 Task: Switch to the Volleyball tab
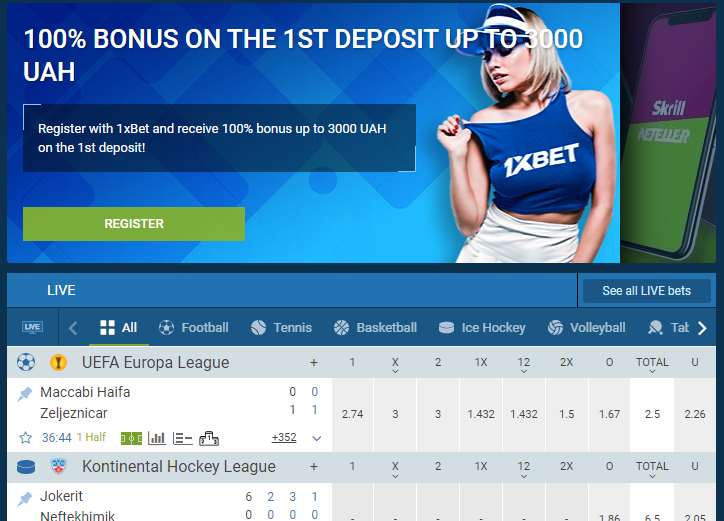click(x=586, y=327)
